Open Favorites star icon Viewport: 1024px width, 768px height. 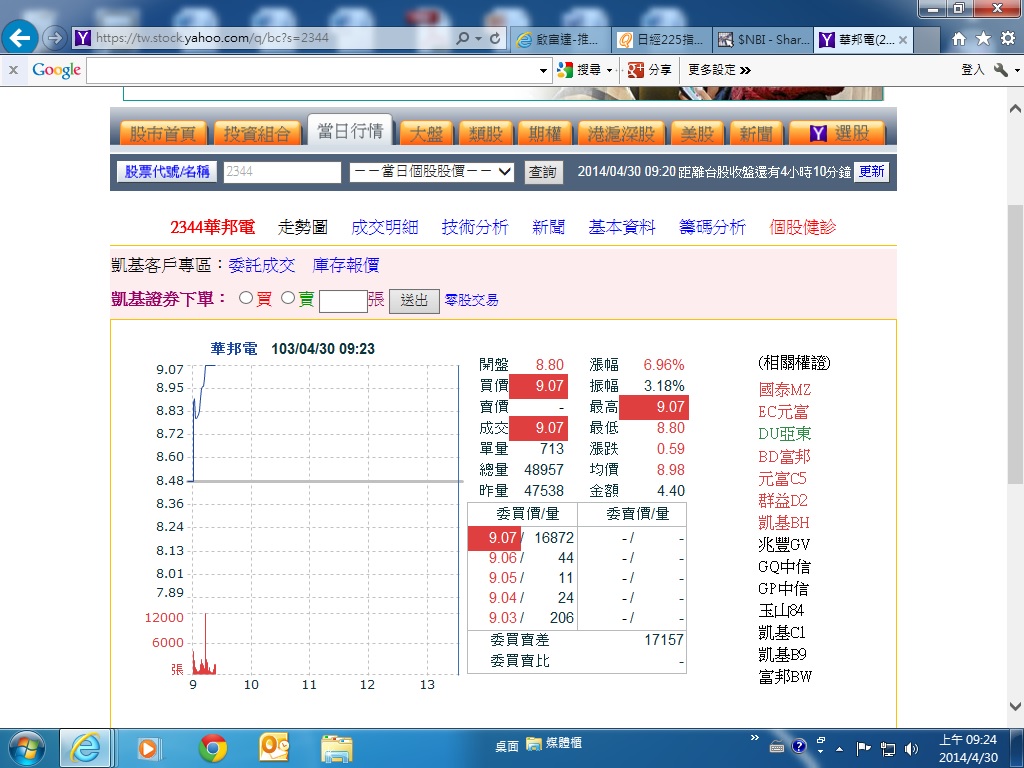(x=984, y=39)
